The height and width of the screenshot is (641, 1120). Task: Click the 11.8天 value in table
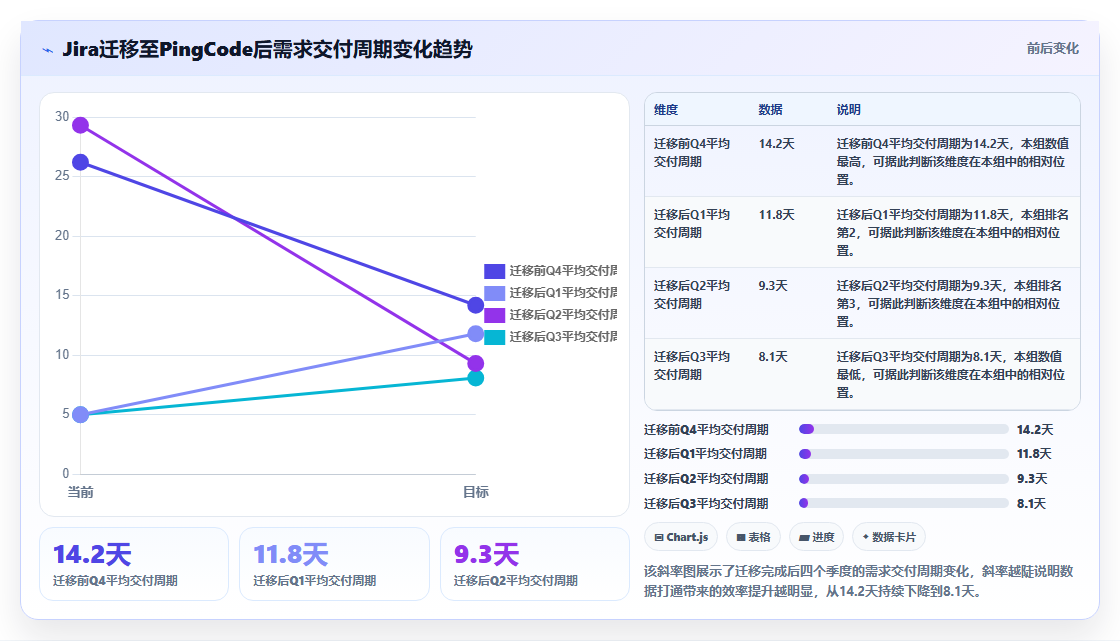click(x=776, y=214)
